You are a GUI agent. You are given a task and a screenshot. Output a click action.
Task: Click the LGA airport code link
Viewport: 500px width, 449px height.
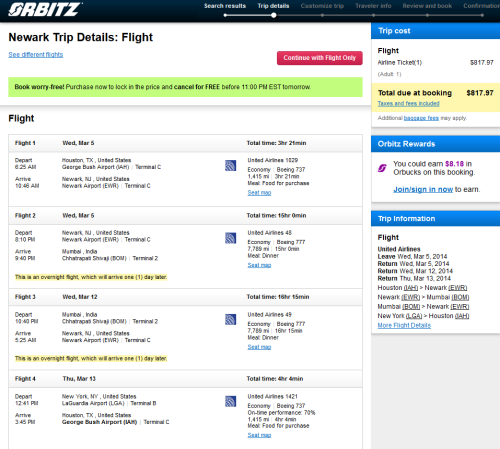[414, 316]
